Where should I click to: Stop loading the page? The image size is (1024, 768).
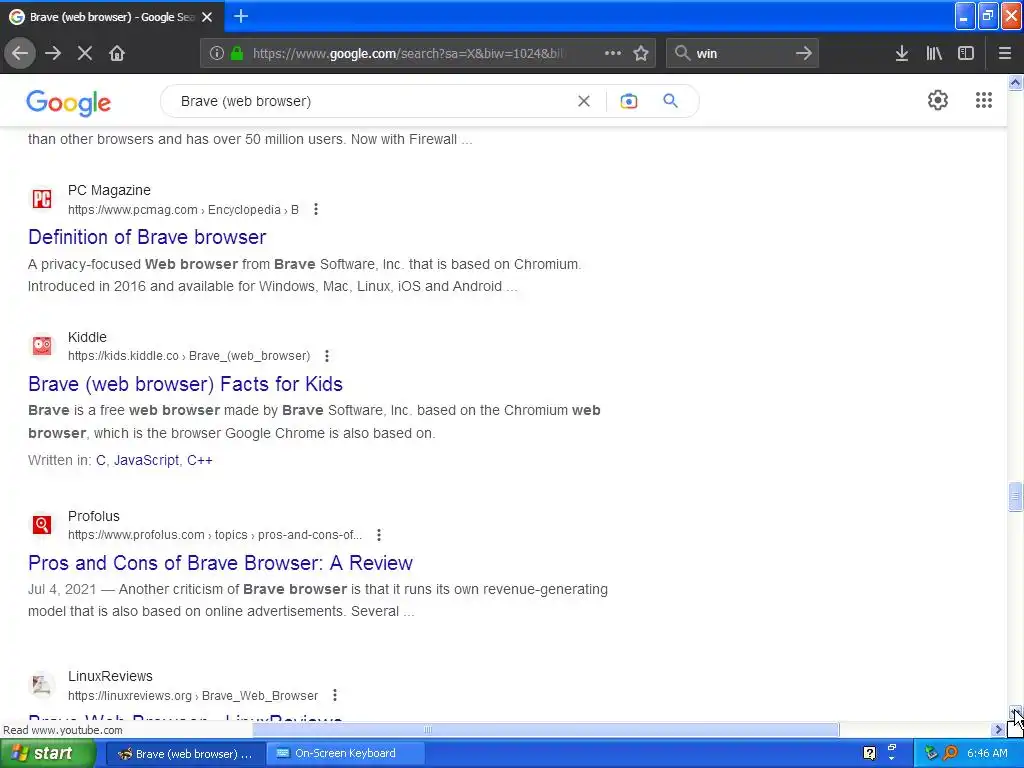(x=85, y=53)
